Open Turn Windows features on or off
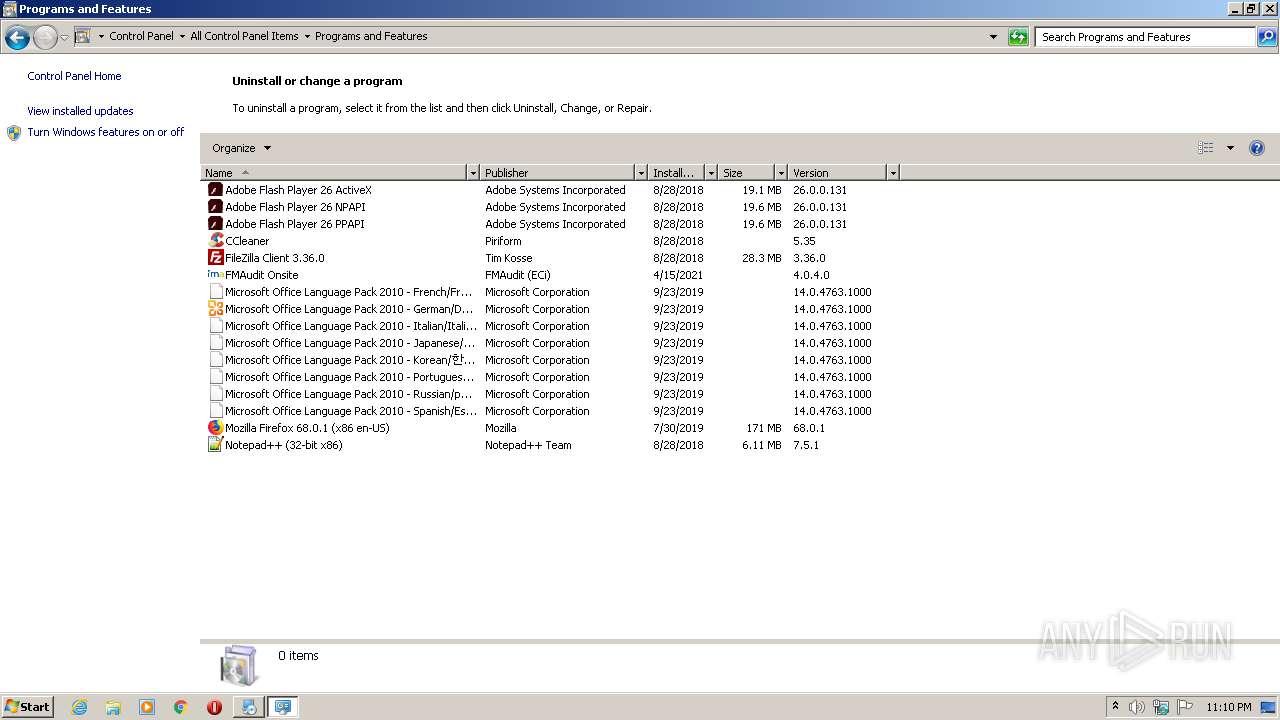Image resolution: width=1280 pixels, height=720 pixels. click(105, 132)
